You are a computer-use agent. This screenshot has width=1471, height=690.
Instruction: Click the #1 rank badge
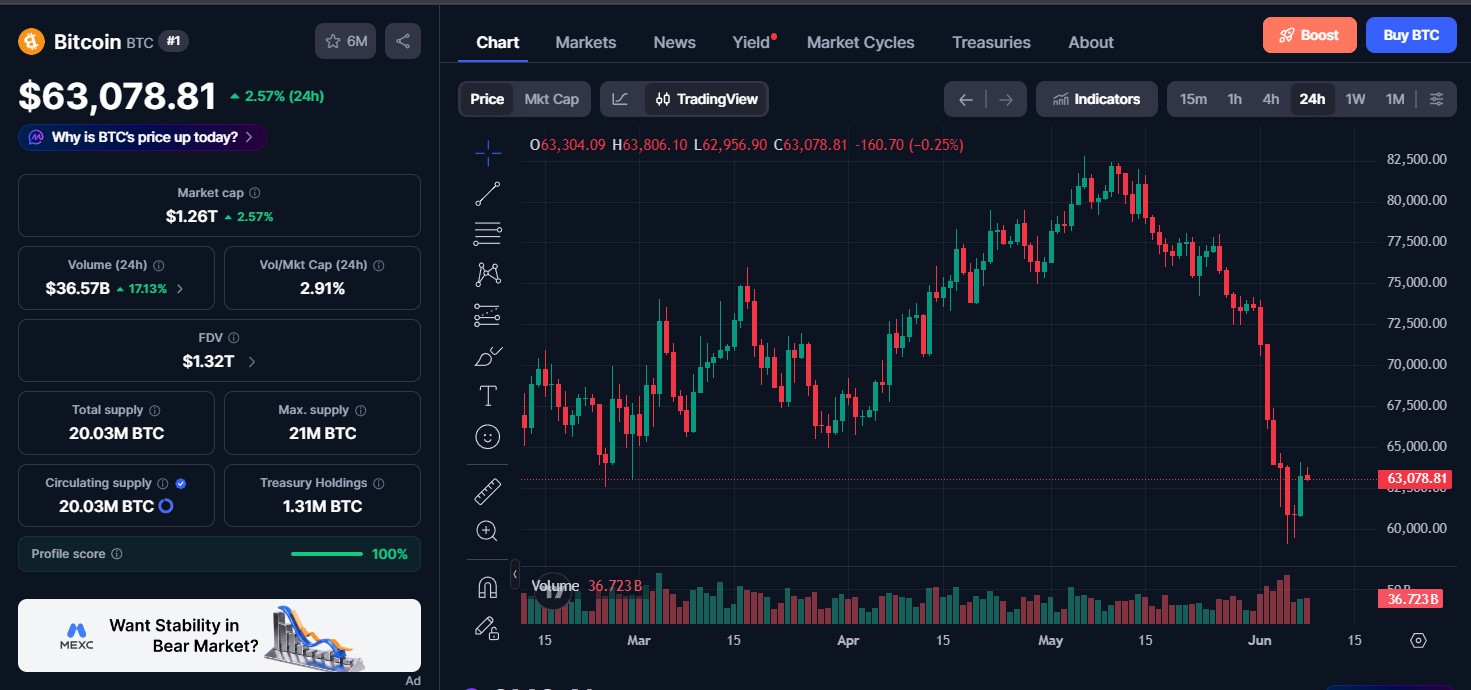pos(174,41)
